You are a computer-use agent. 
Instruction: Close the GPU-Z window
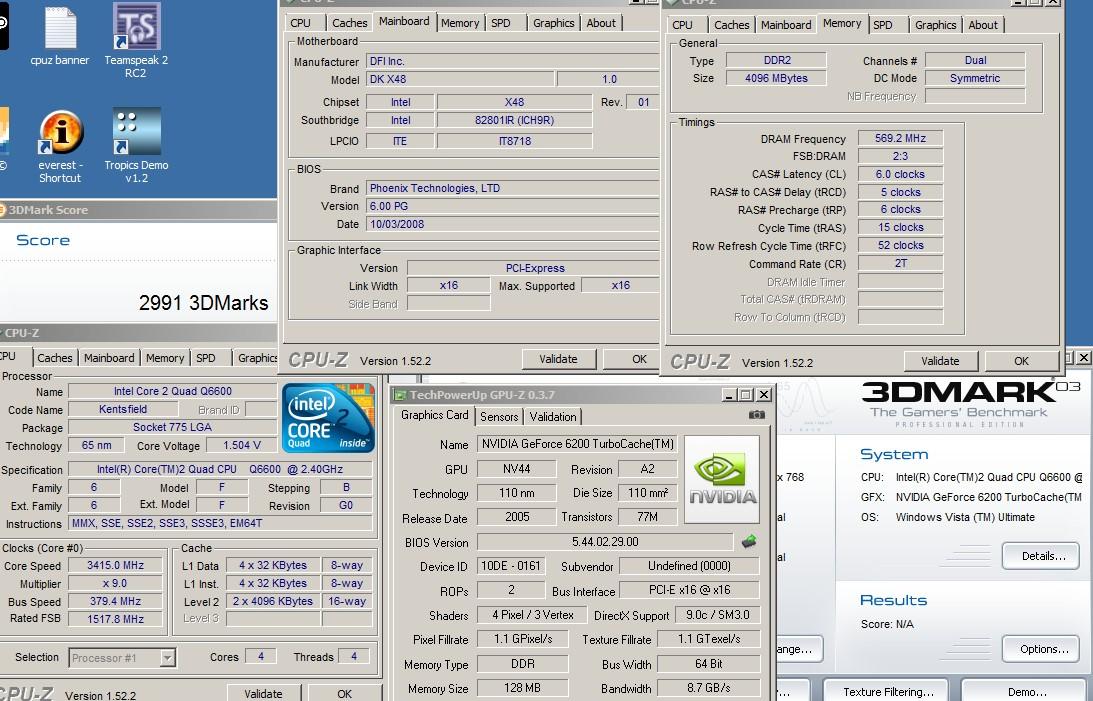pos(764,395)
